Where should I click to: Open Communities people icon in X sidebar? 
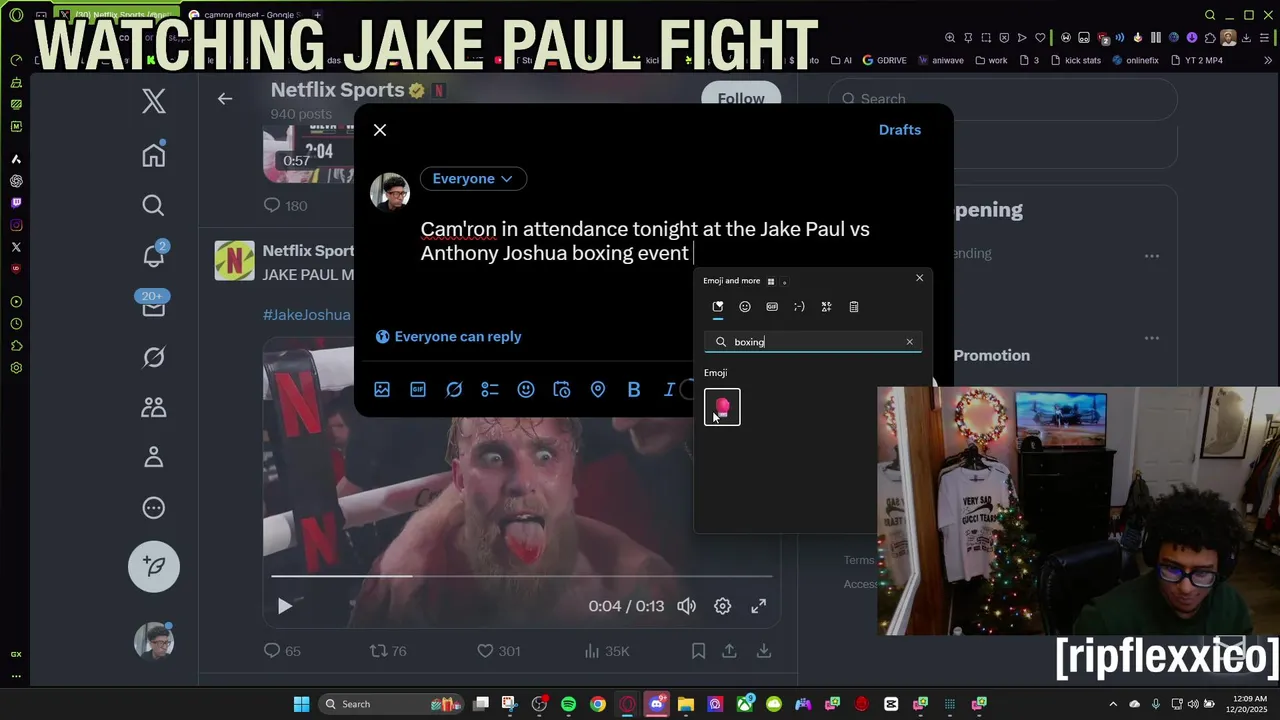(153, 407)
